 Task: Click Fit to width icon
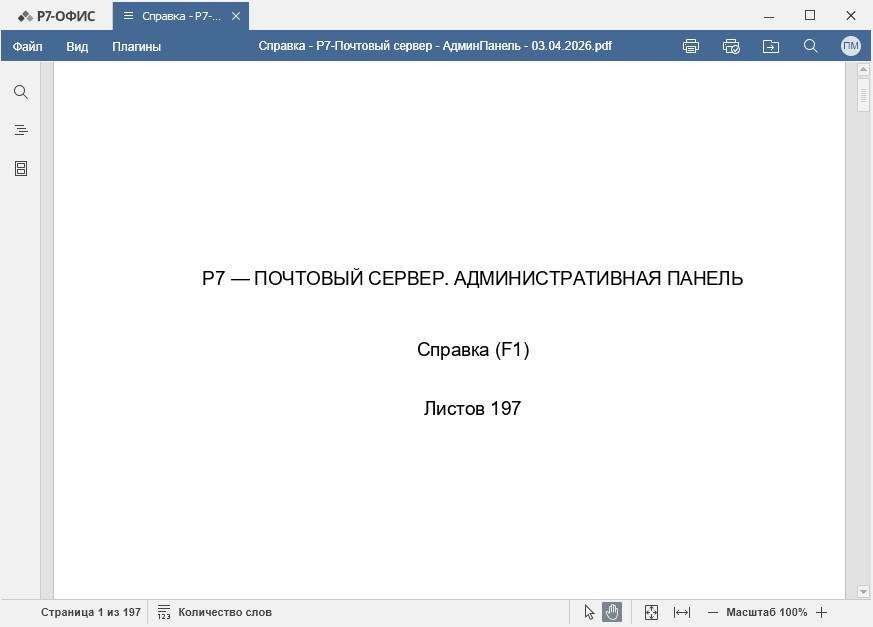[x=681, y=613]
